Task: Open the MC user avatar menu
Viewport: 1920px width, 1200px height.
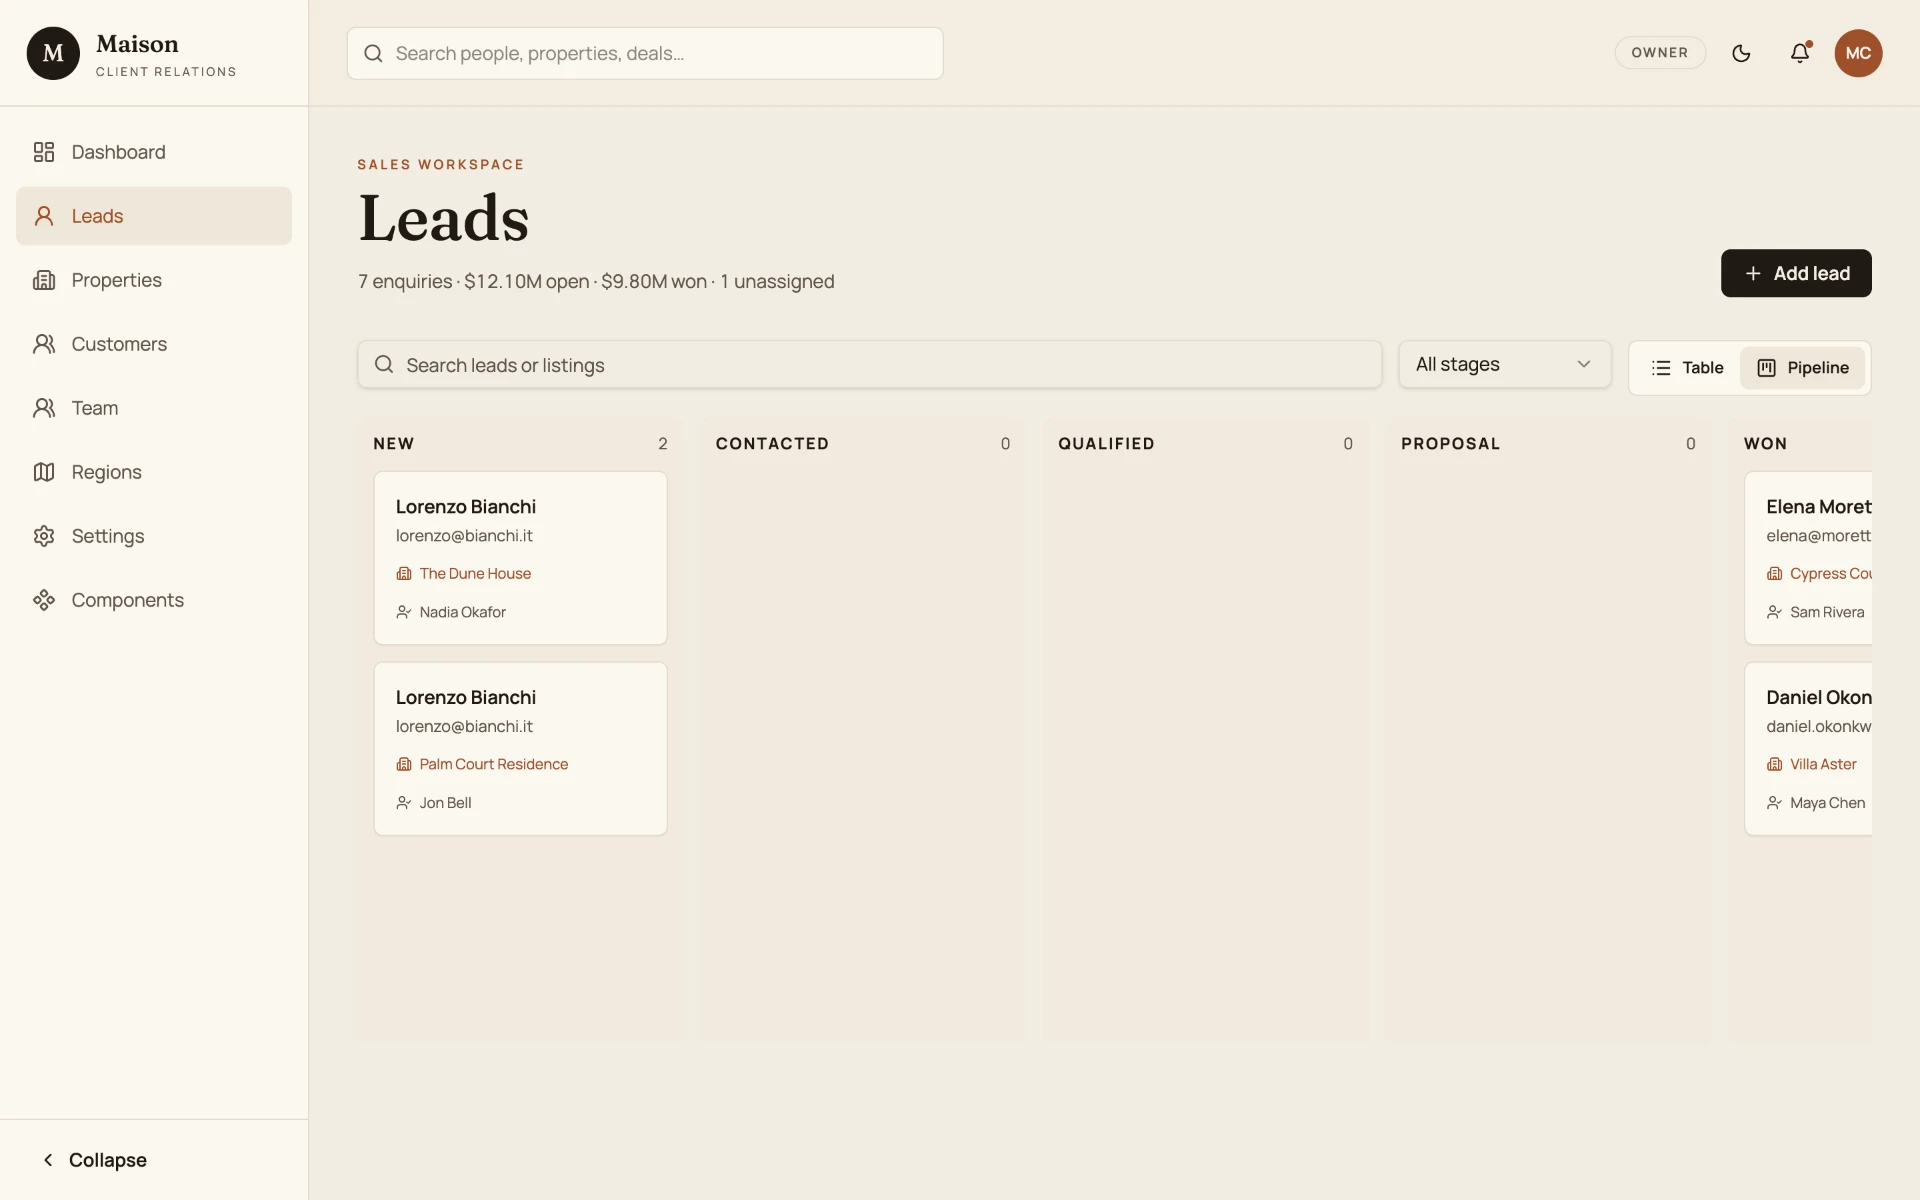Action: [1858, 53]
